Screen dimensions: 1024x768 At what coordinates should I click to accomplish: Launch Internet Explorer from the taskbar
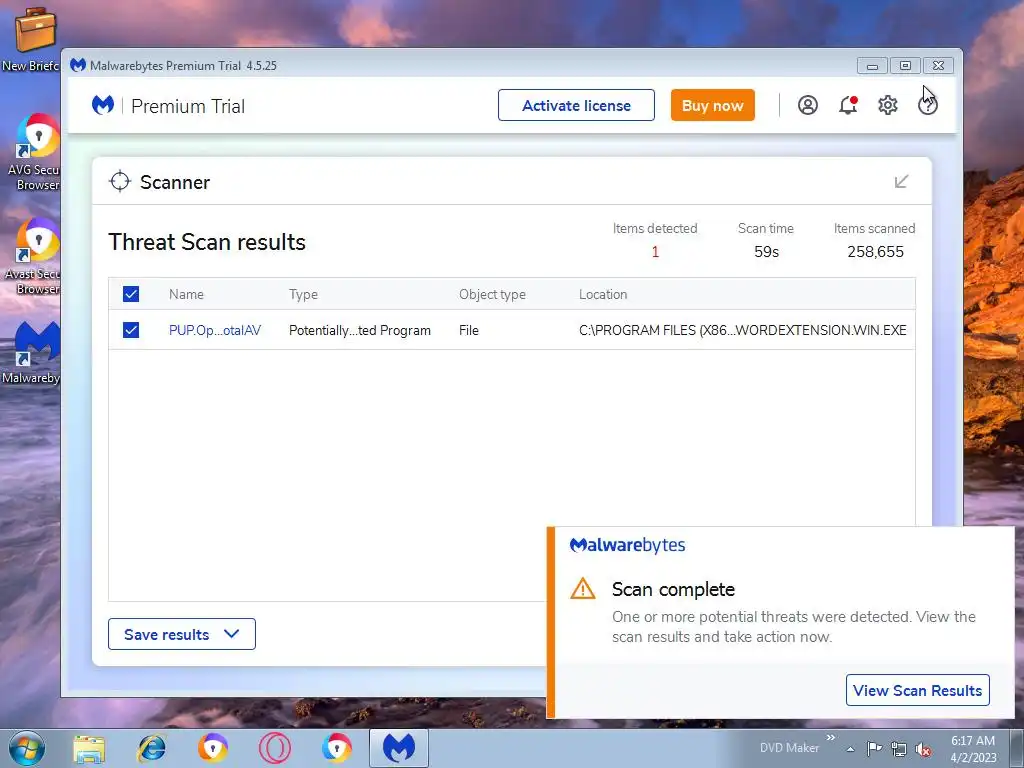pos(151,748)
